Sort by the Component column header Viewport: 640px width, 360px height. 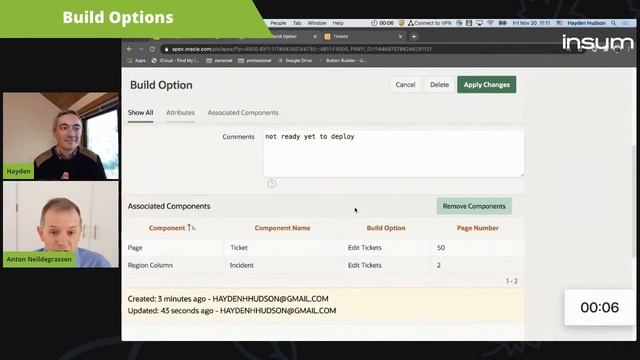pos(167,228)
